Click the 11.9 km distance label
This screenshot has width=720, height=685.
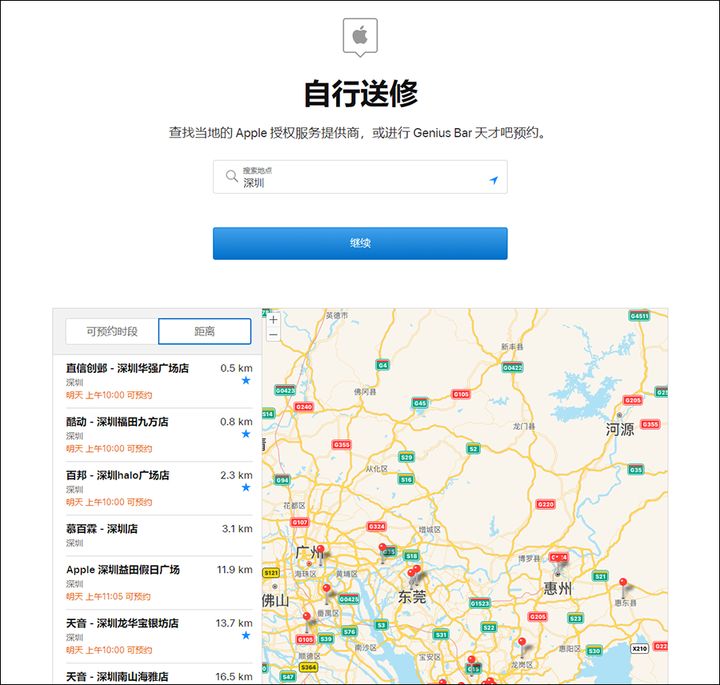click(x=235, y=570)
